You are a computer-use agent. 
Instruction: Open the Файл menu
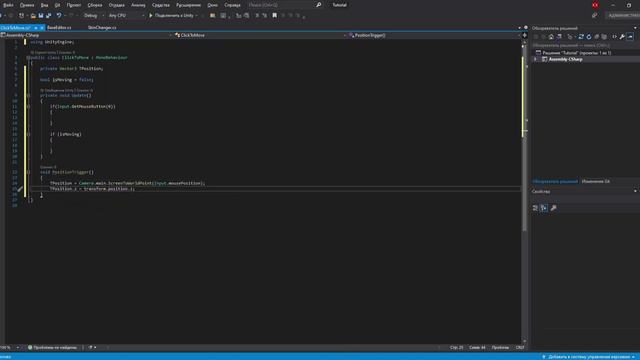click(8, 5)
